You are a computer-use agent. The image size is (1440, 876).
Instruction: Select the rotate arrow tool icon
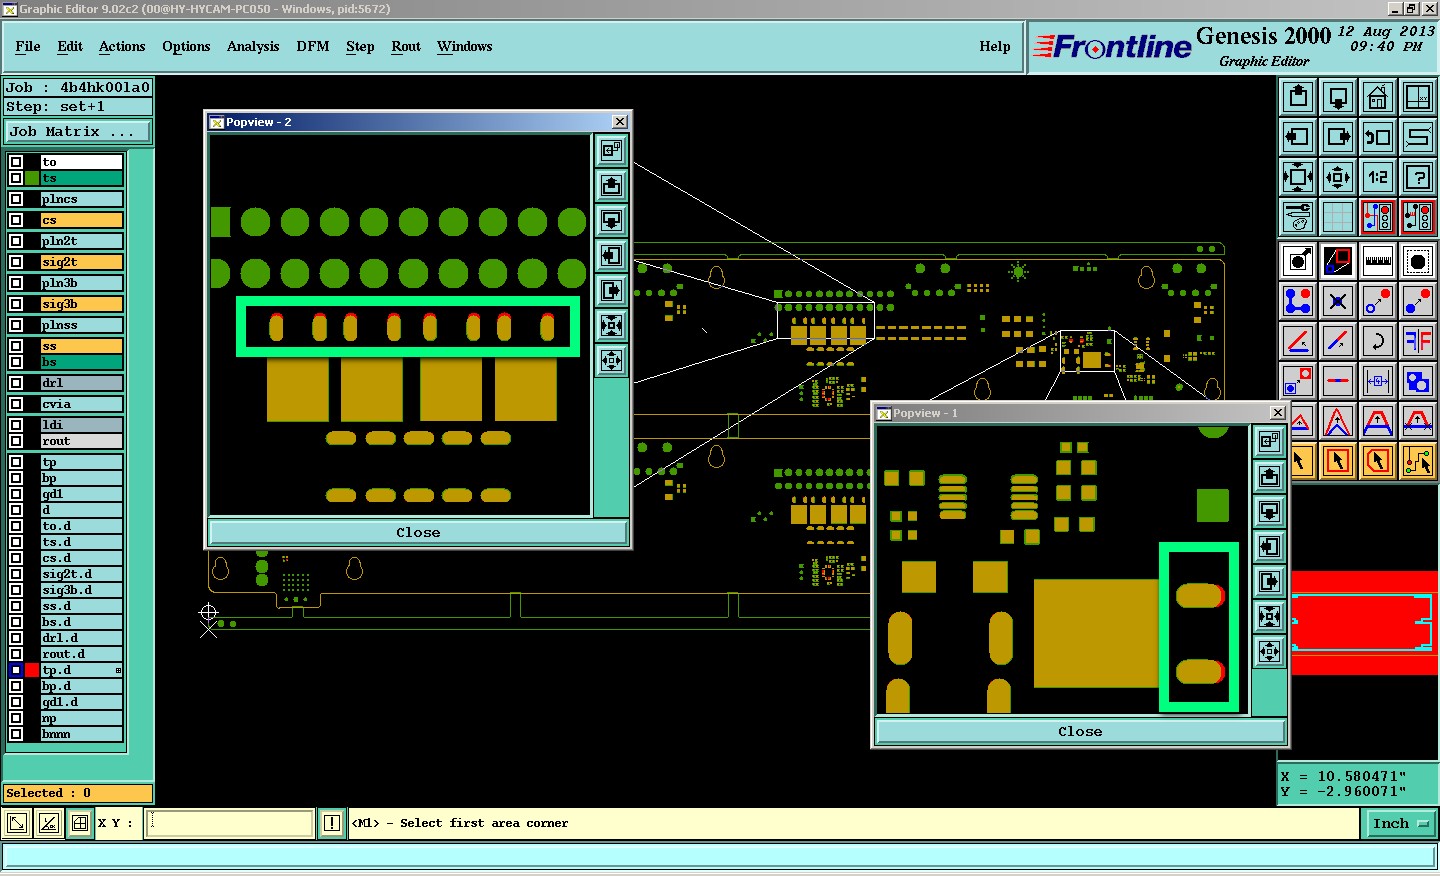pos(1377,341)
